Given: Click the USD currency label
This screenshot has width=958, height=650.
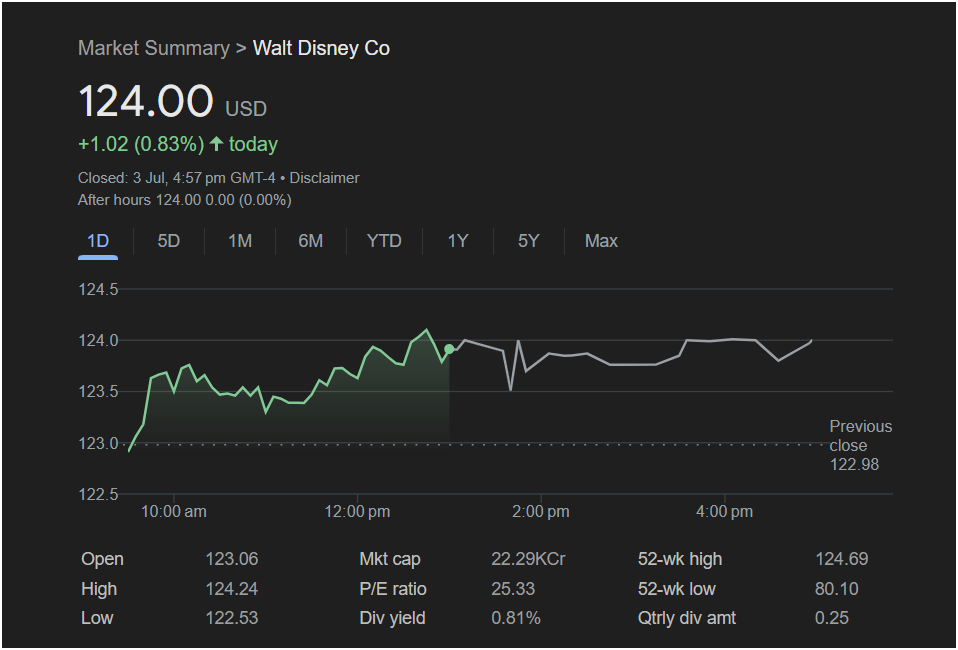Looking at the screenshot, I should point(246,109).
